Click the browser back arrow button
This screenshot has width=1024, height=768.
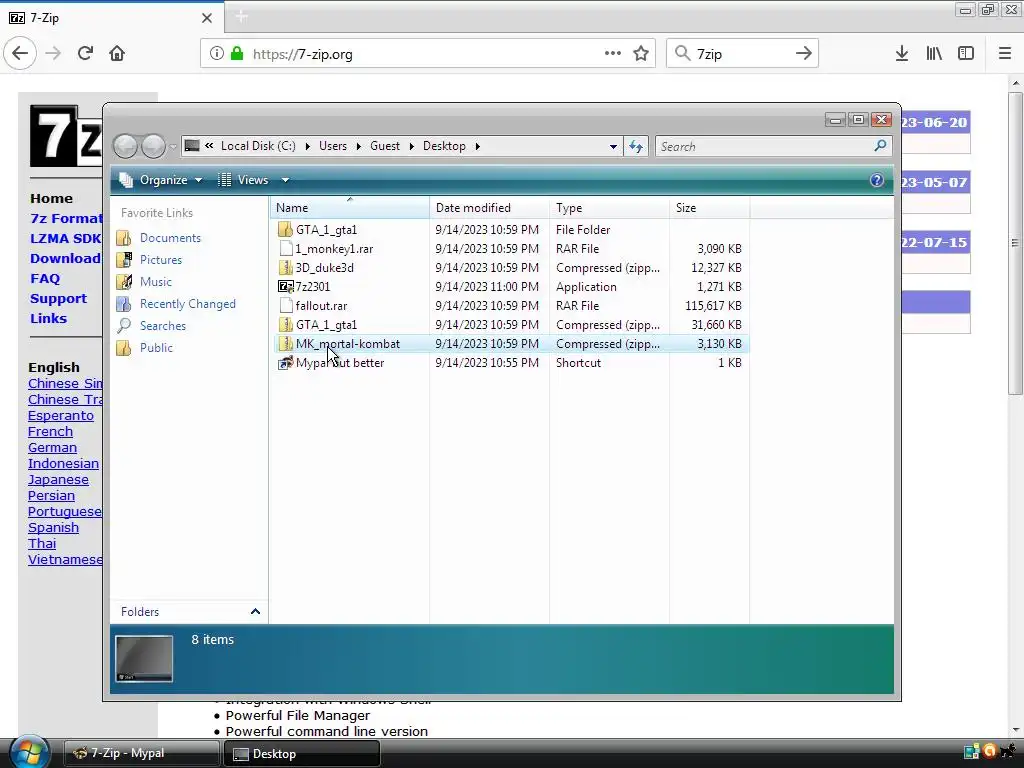pyautogui.click(x=20, y=53)
